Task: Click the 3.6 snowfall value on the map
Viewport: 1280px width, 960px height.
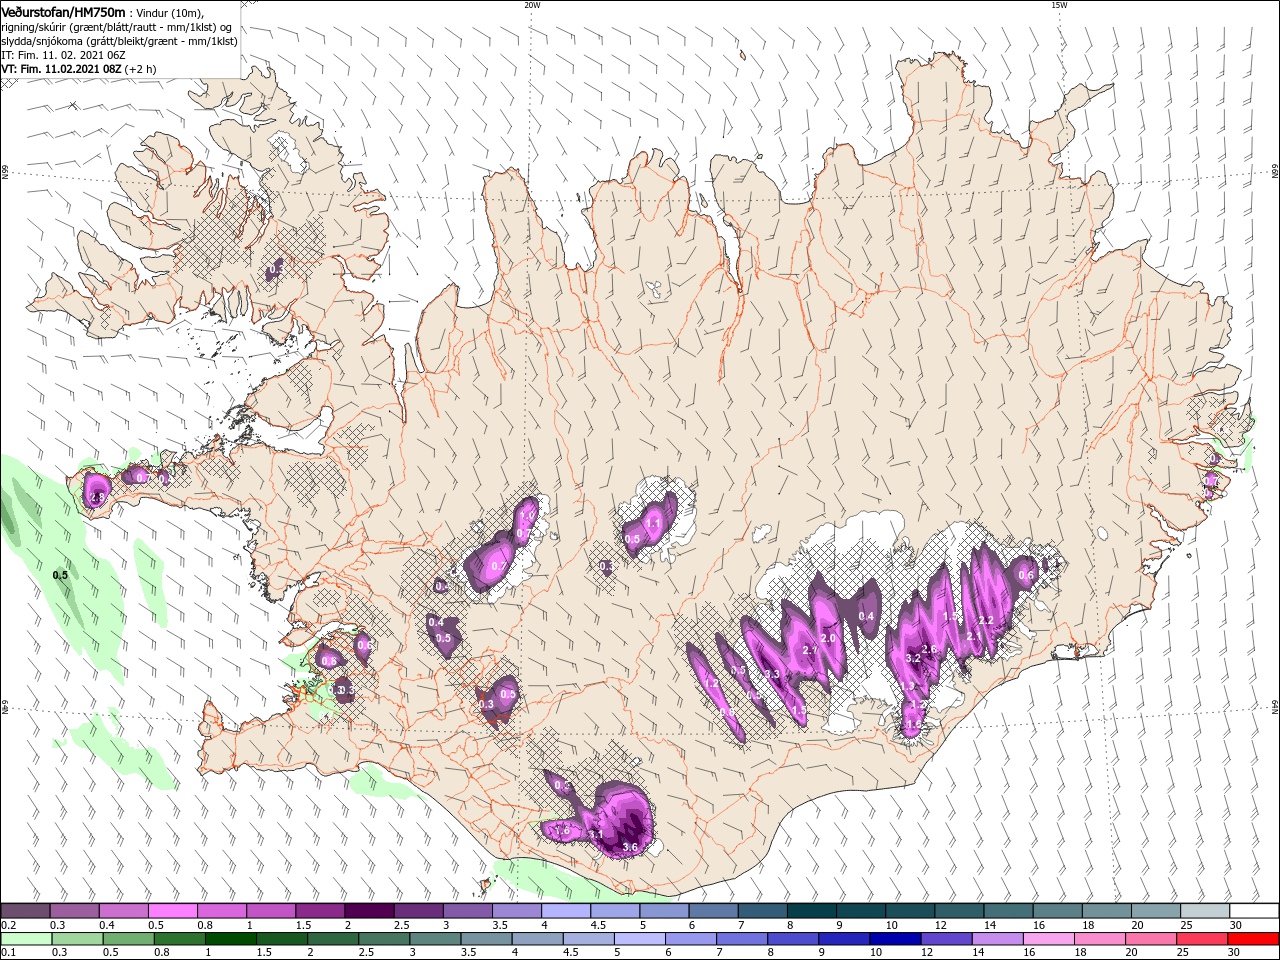Action: tap(630, 848)
